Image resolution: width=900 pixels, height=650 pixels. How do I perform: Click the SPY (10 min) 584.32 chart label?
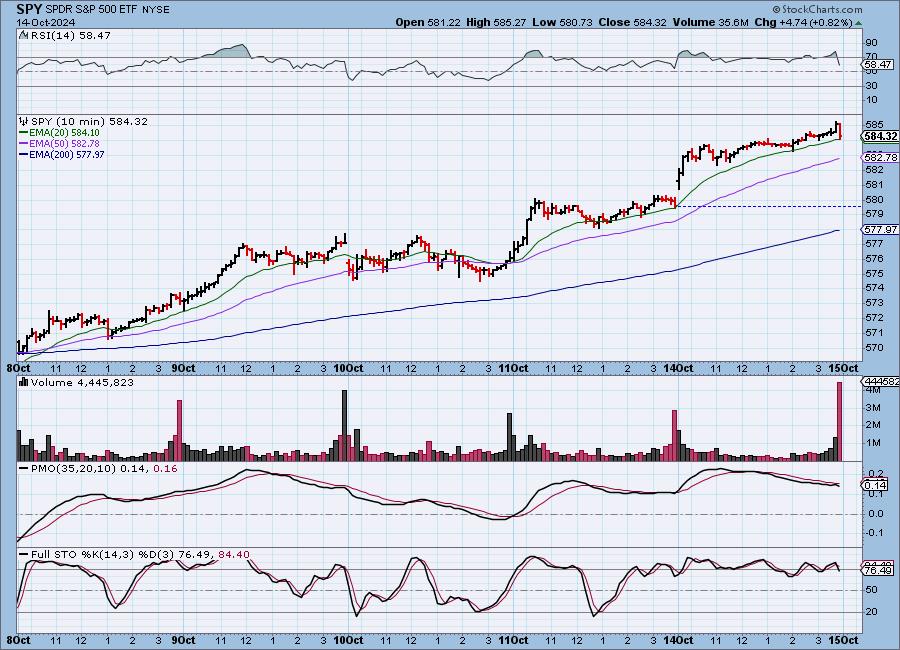click(x=89, y=121)
